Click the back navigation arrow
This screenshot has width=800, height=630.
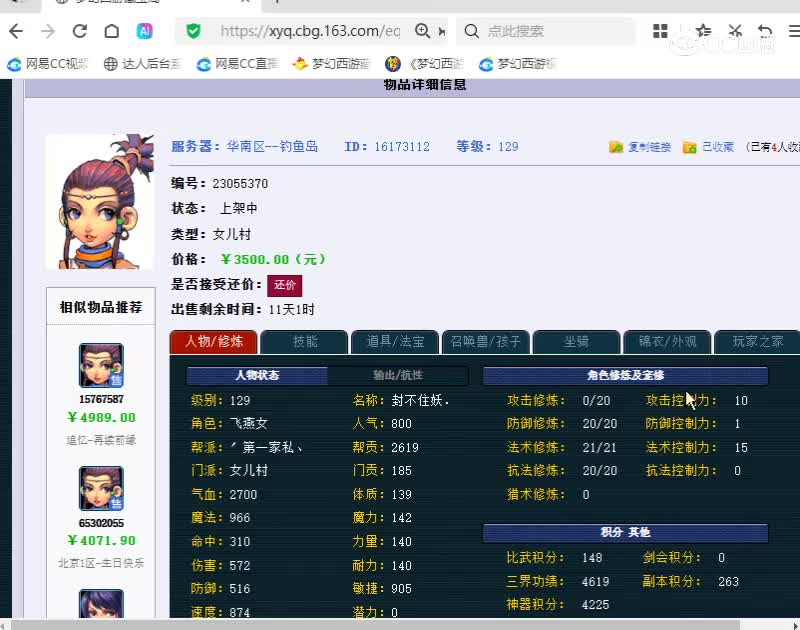tap(16, 31)
